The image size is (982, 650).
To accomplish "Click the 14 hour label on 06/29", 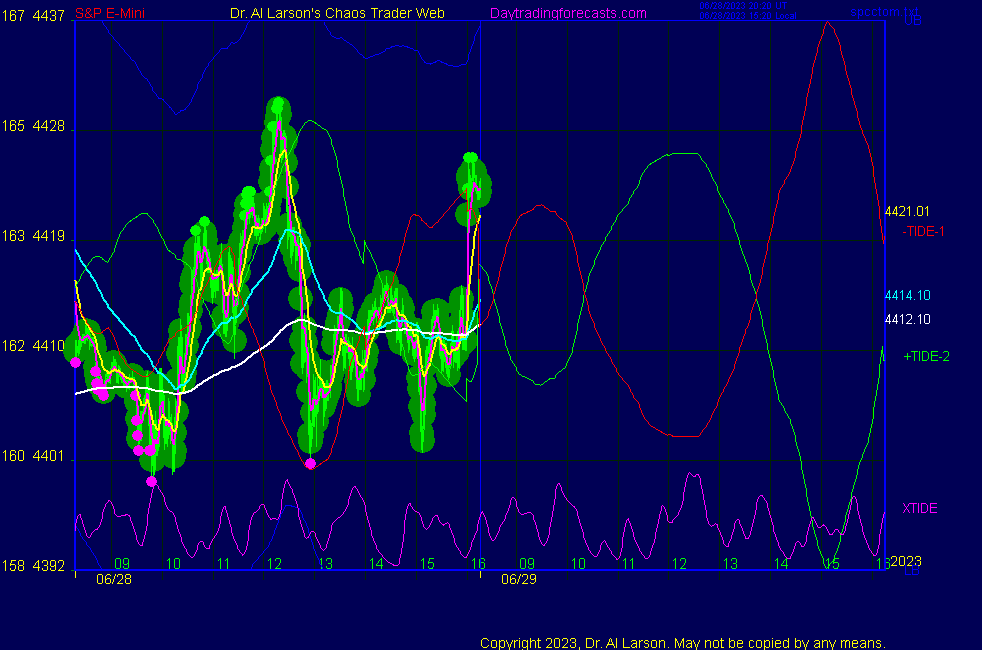I will pyautogui.click(x=781, y=564).
